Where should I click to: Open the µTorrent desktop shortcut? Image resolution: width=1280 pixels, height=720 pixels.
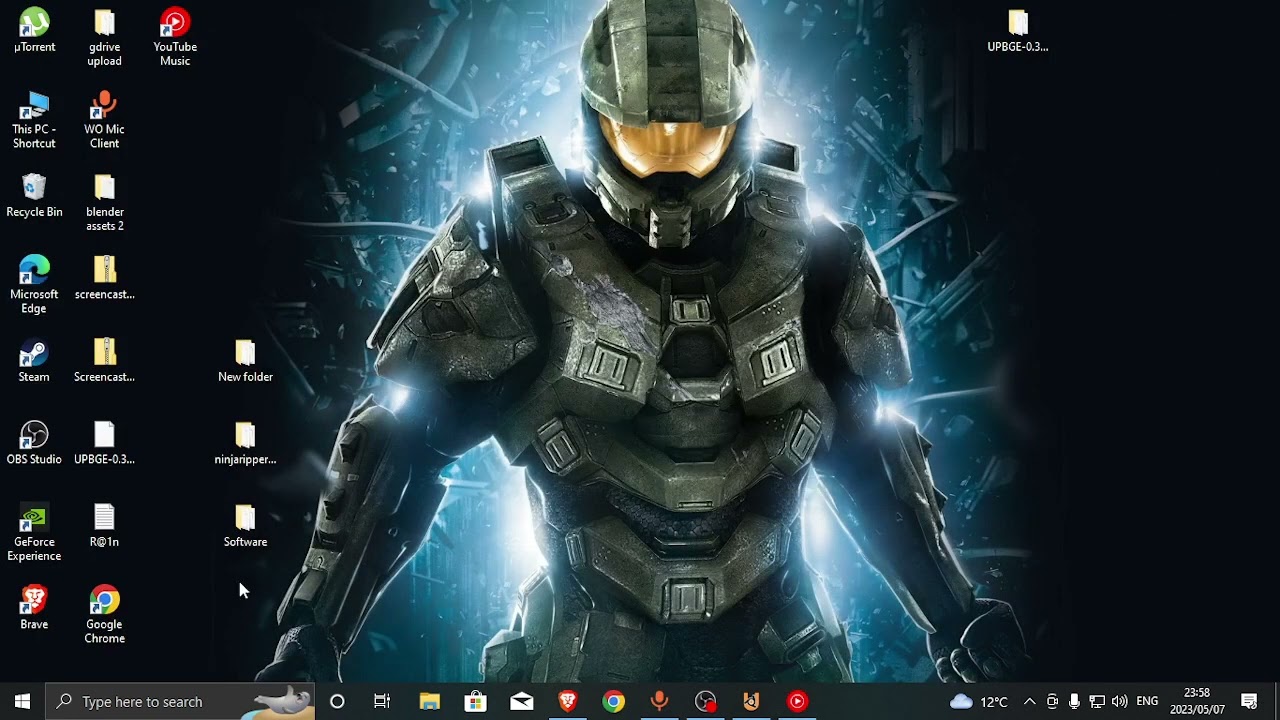point(34,30)
